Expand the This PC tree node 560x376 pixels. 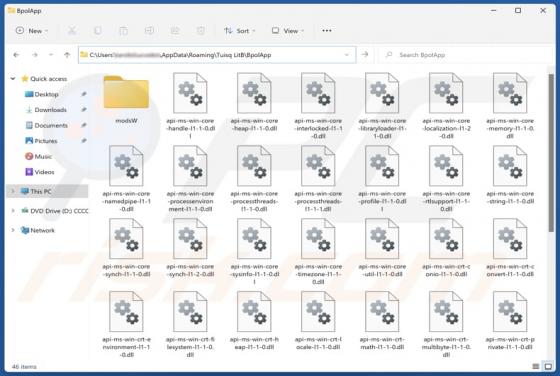tap(13, 191)
